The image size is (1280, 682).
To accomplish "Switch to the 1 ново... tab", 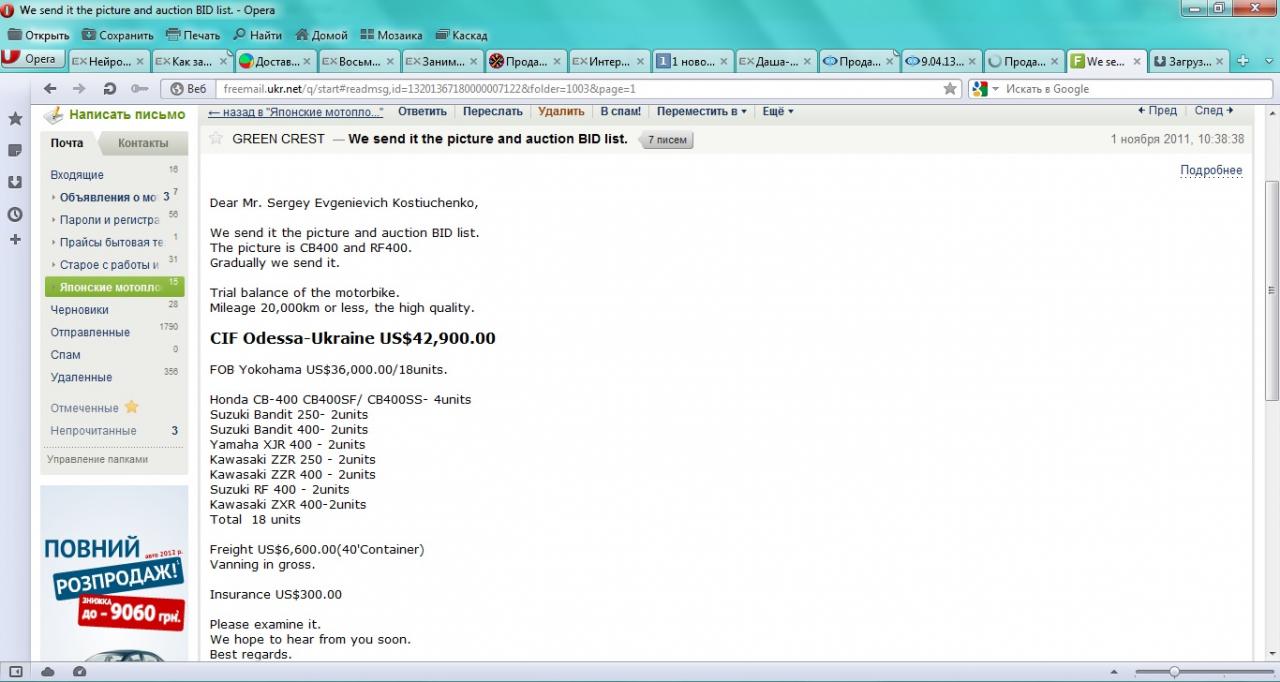I will [692, 61].
